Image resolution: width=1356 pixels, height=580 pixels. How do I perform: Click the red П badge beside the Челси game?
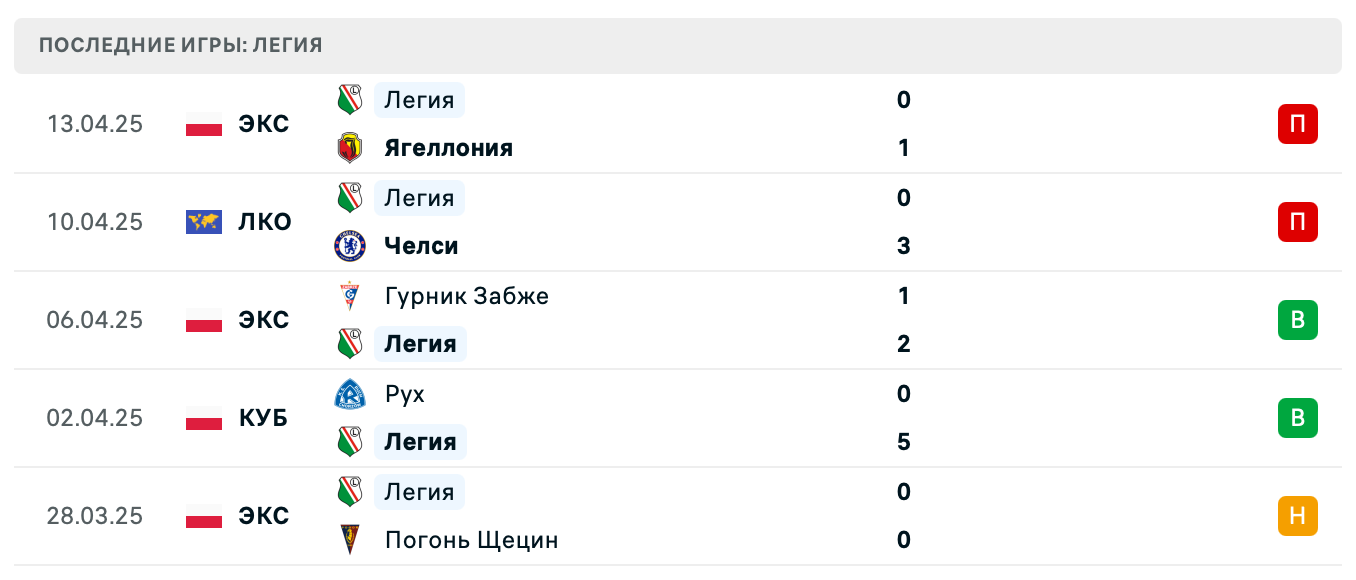pos(1298,222)
